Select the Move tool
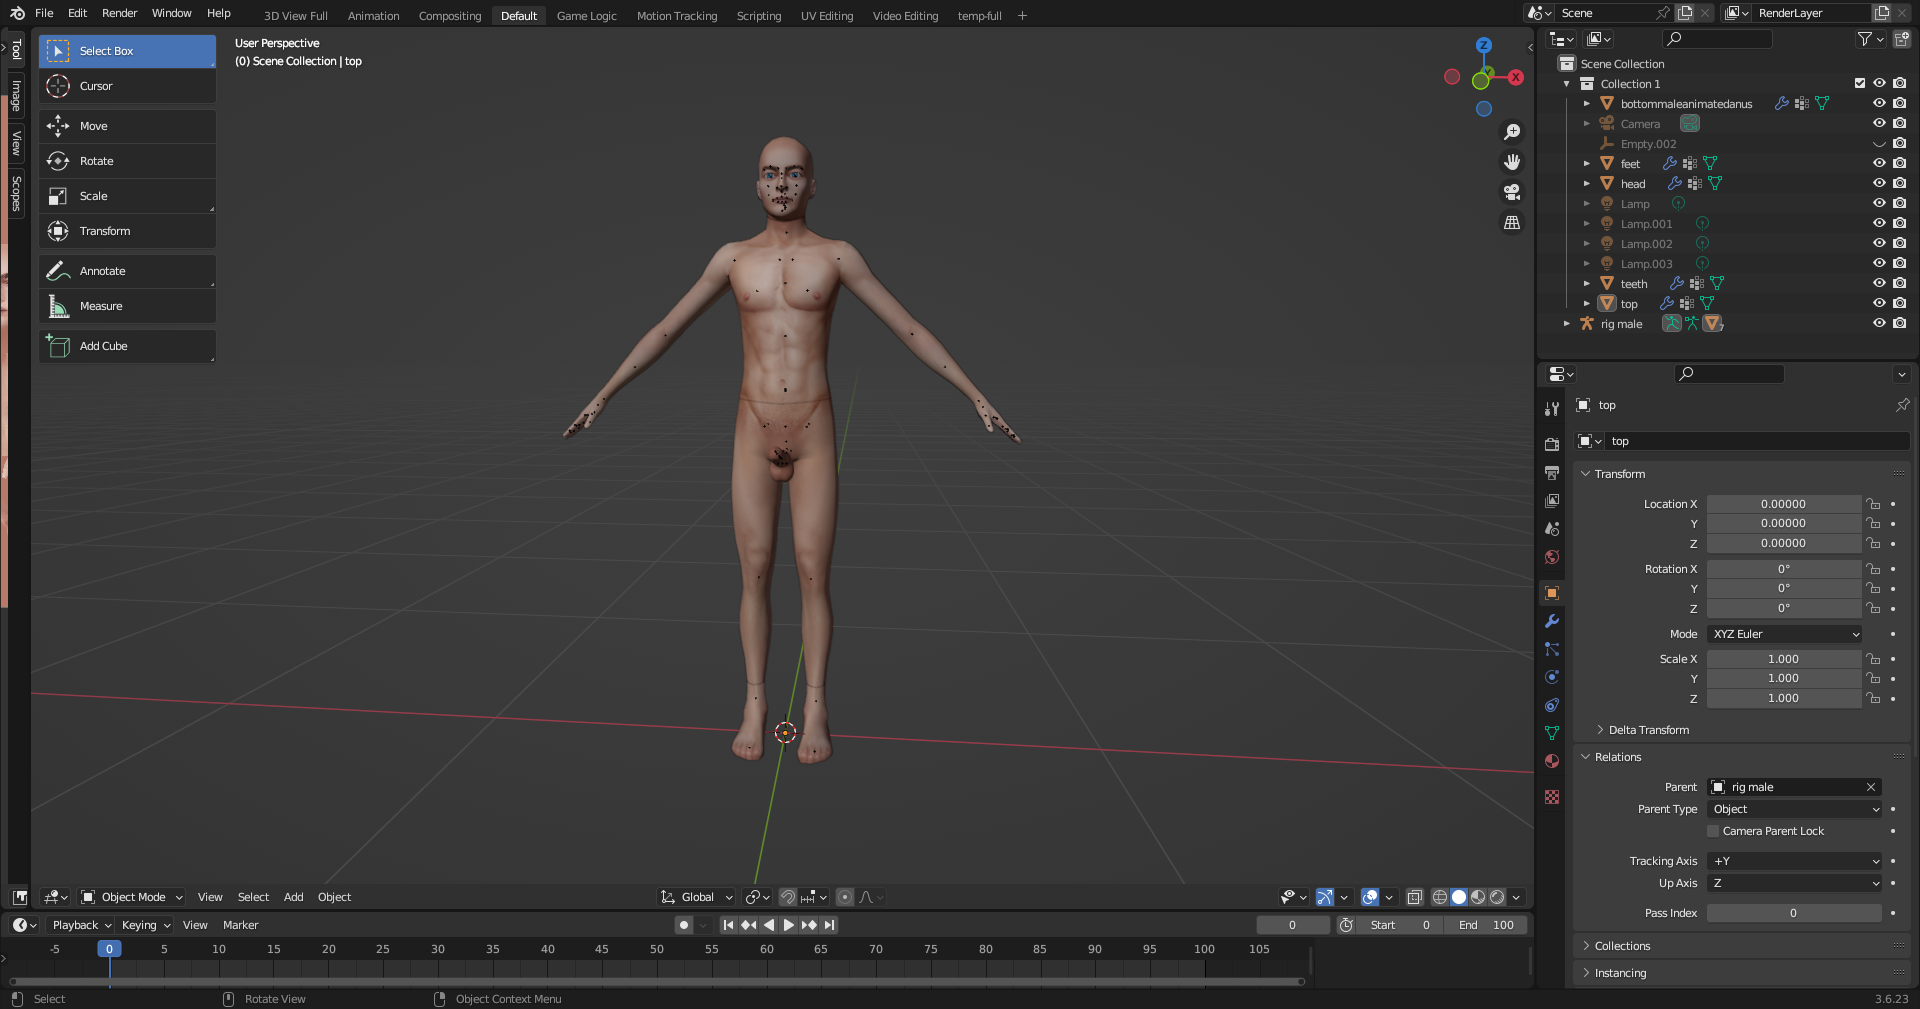The height and width of the screenshot is (1009, 1920). (127, 126)
